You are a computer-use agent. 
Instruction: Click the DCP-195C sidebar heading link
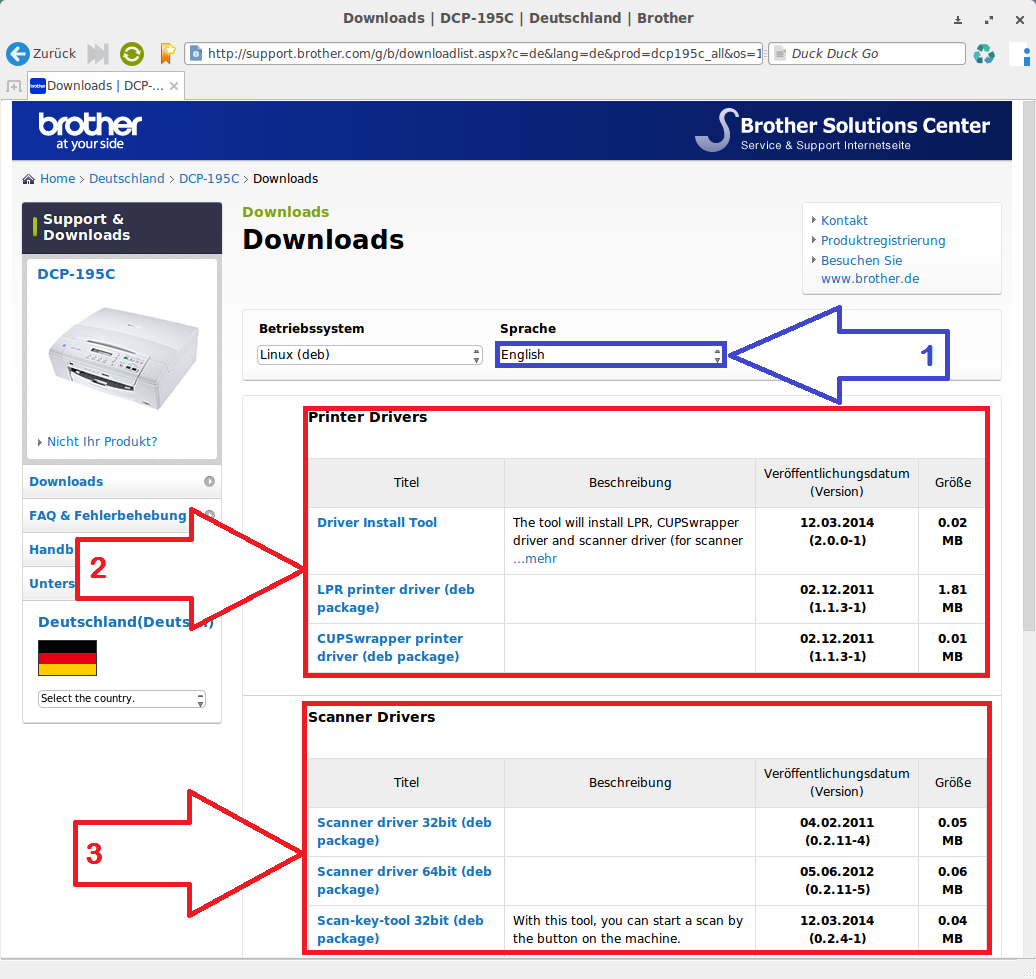pos(76,274)
